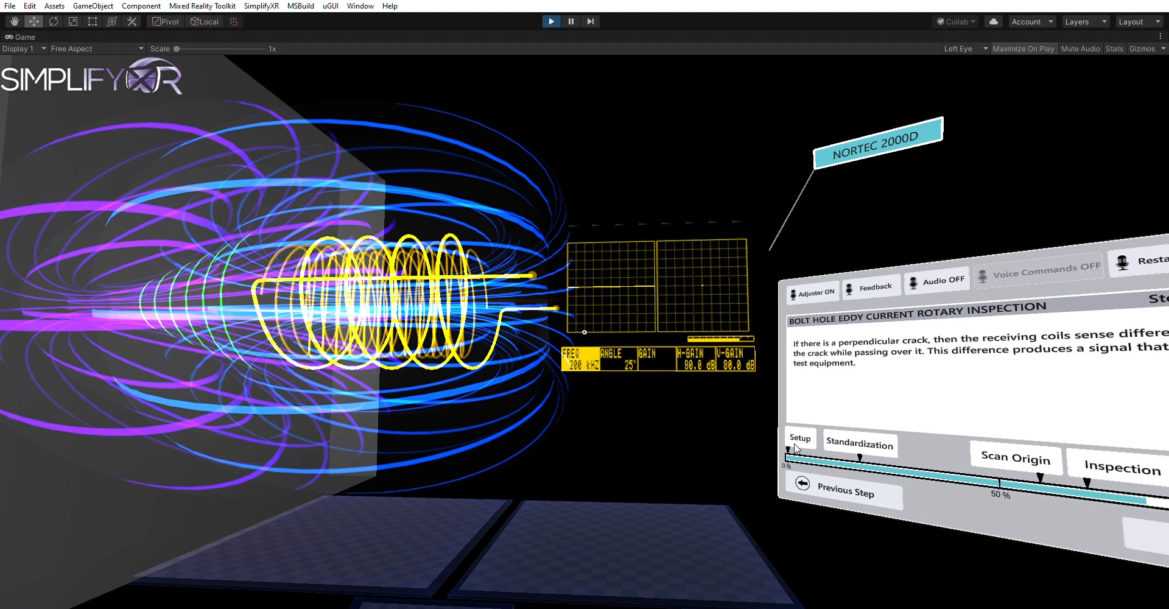Open the Edit menu
Screen dimensions: 1169x609
point(29,6)
